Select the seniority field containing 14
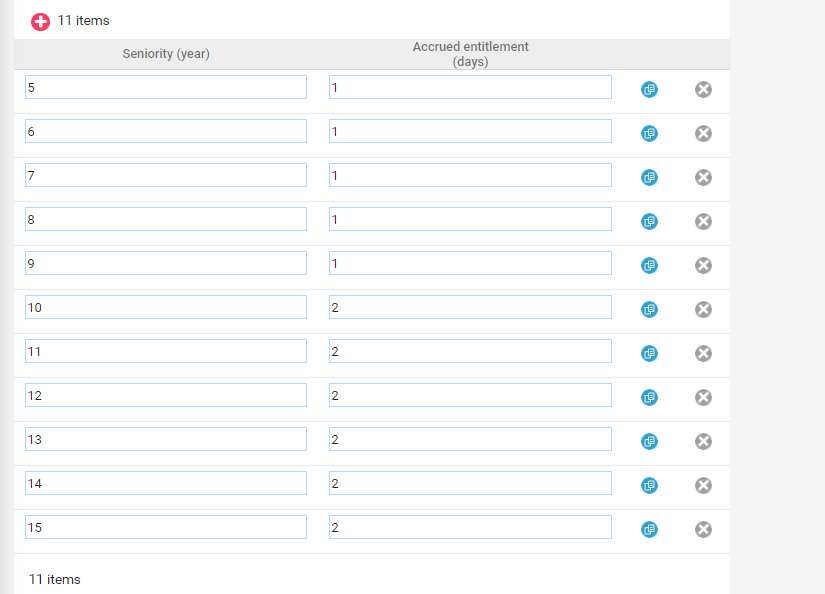 coord(166,483)
